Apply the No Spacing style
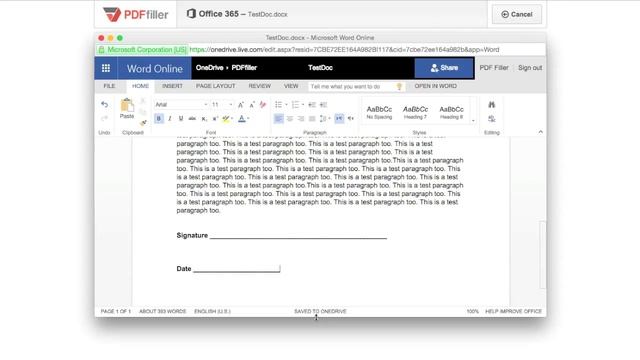Image resolution: width=640 pixels, height=360 pixels. click(x=379, y=112)
